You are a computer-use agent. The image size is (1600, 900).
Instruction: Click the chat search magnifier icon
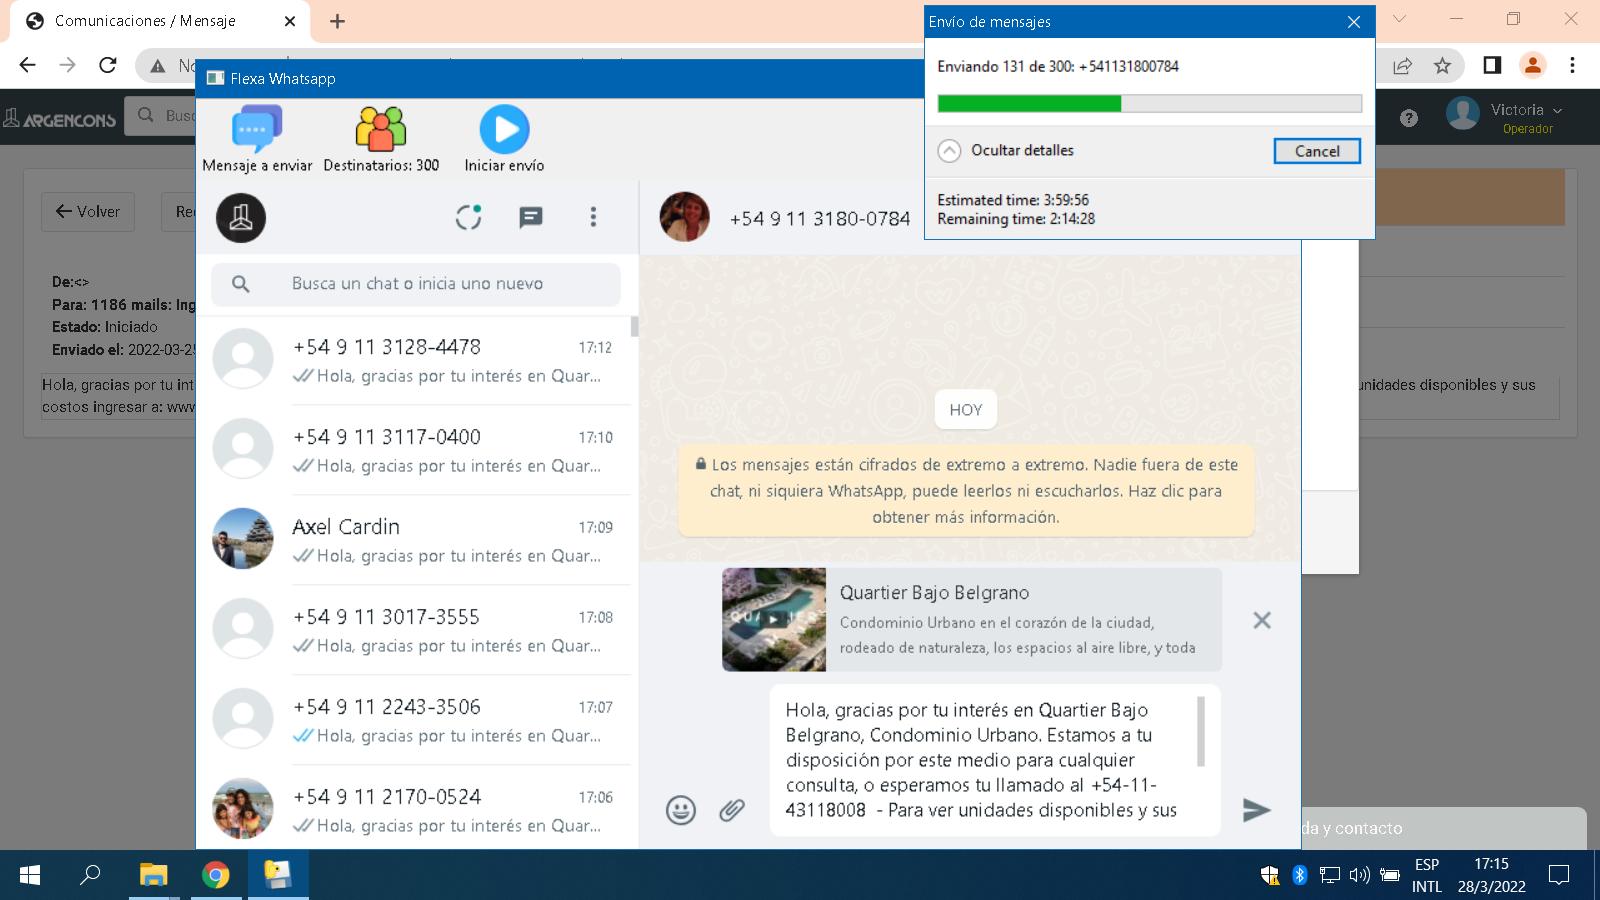click(241, 284)
